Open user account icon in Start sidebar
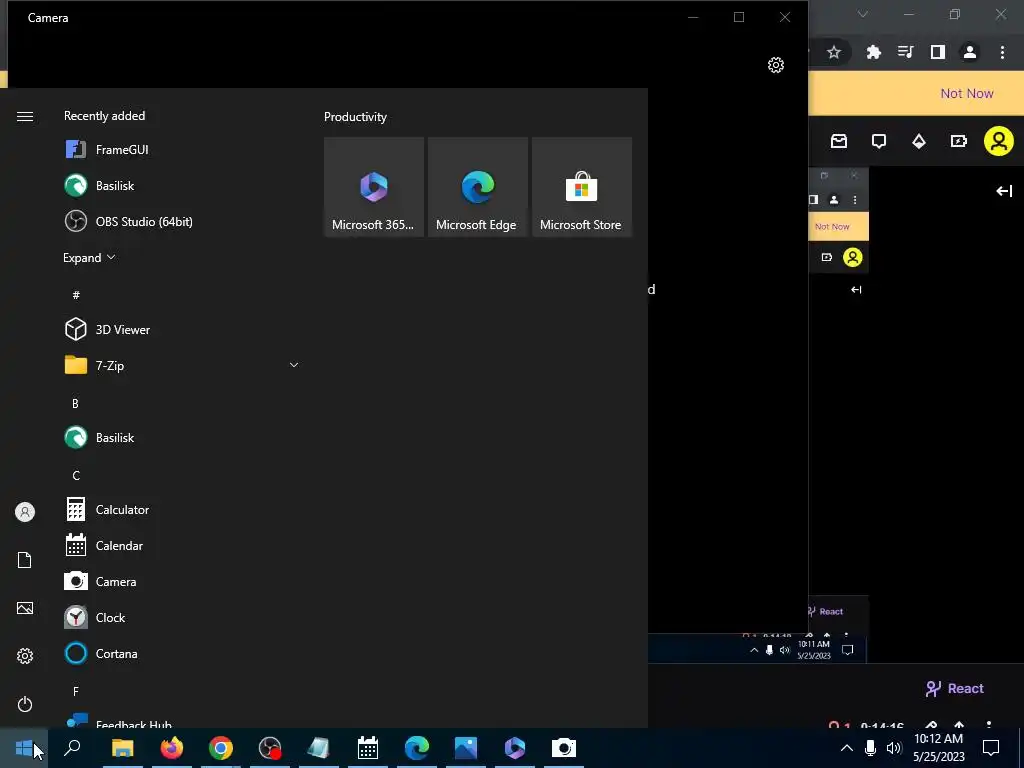Screen dimensions: 1024x768 click(x=25, y=512)
